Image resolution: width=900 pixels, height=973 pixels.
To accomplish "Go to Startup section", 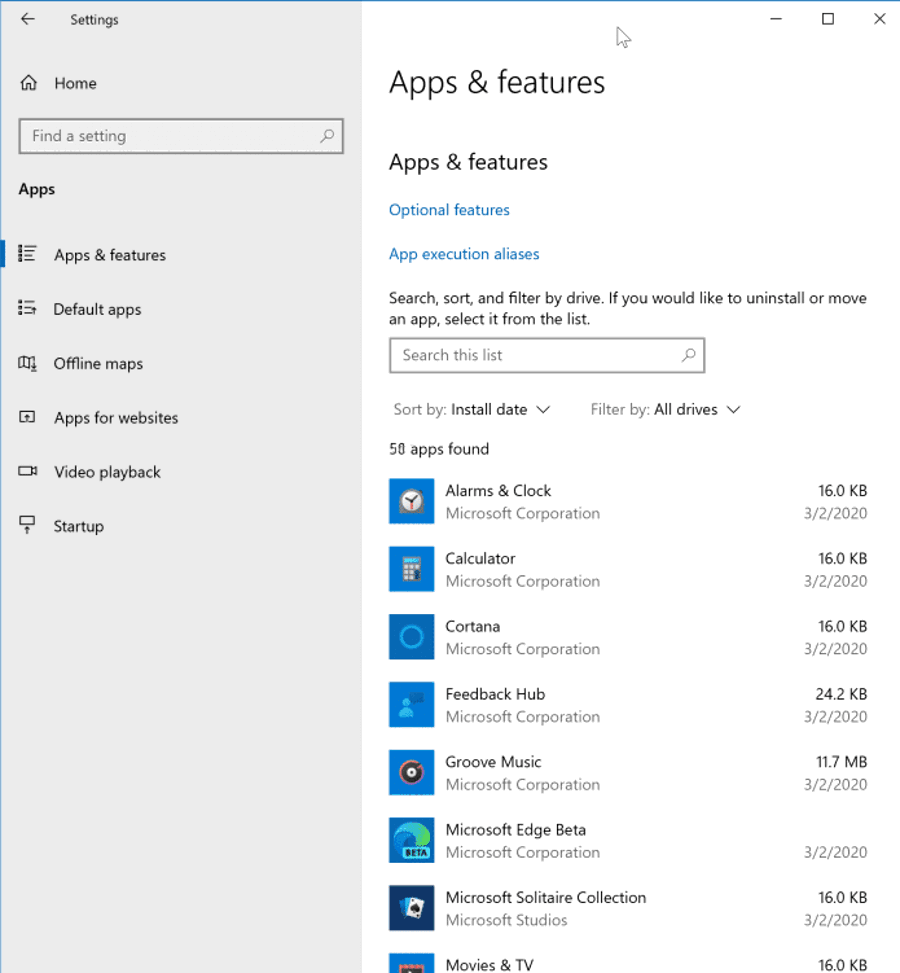I will 78,526.
